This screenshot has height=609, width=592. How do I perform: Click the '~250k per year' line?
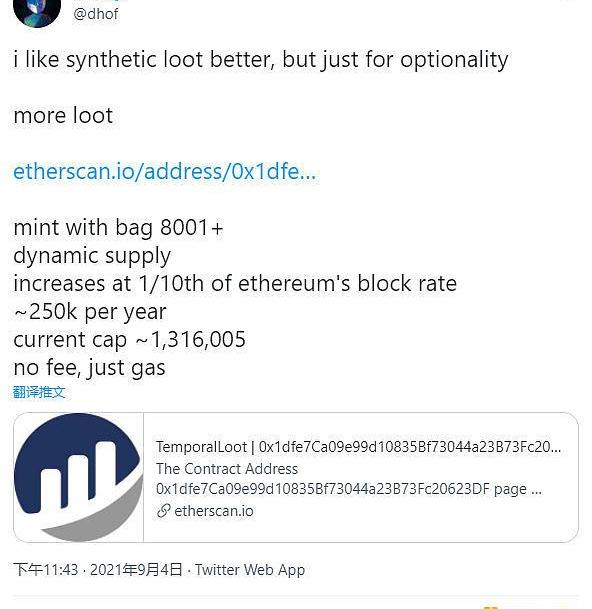(90, 312)
